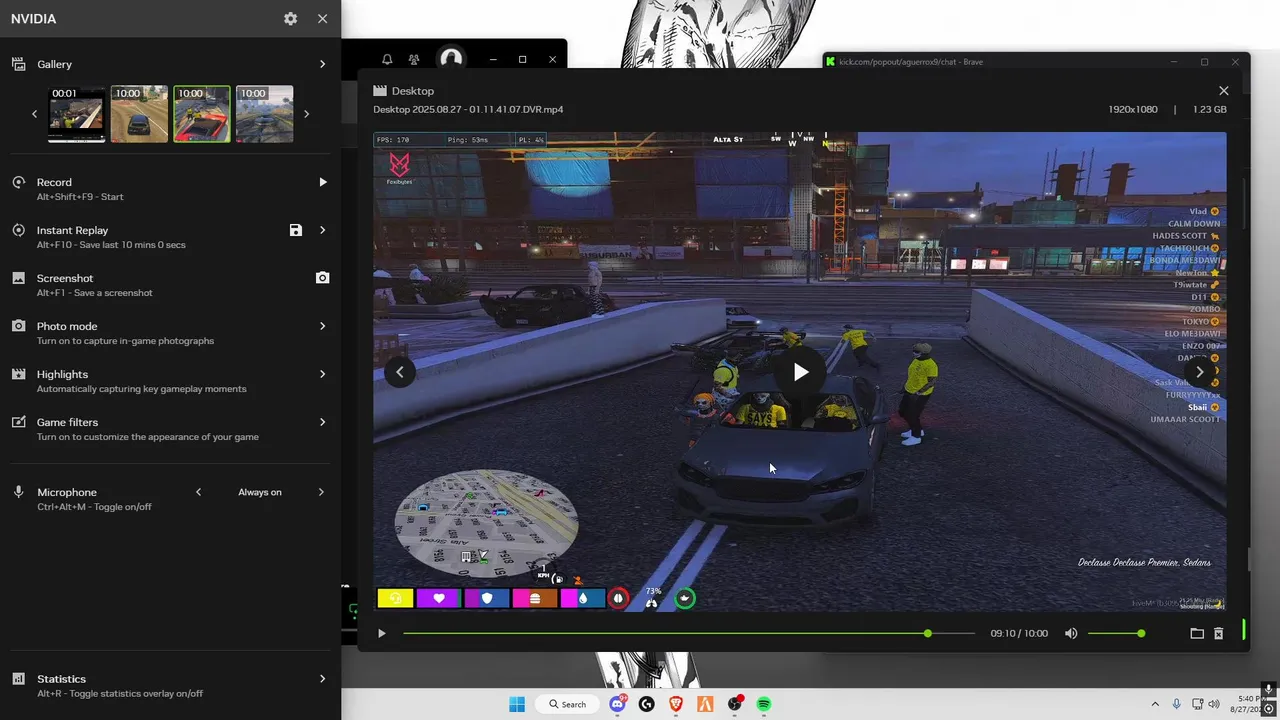Image resolution: width=1280 pixels, height=720 pixels.
Task: Open OBS Studio from the taskbar
Action: (x=735, y=704)
